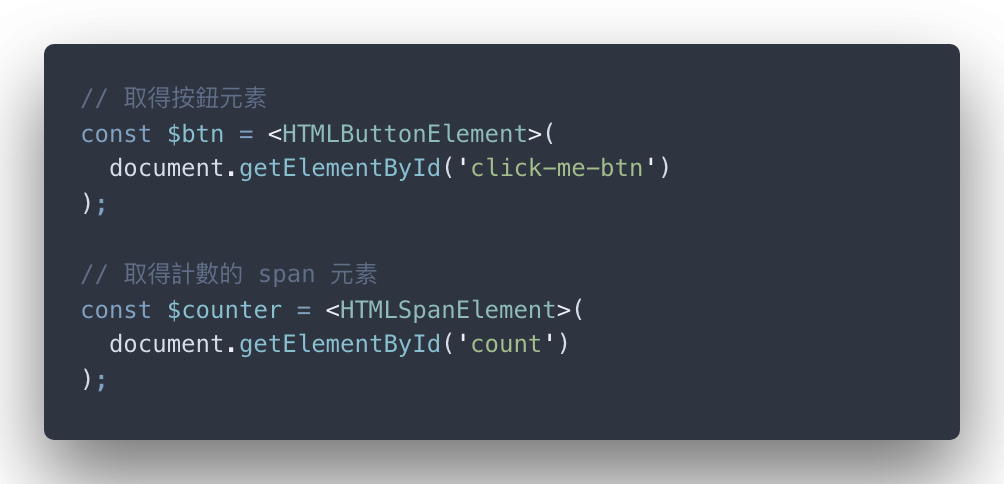Click the HTMLButtonElement type name
Image resolution: width=1004 pixels, height=484 pixels.
404,134
